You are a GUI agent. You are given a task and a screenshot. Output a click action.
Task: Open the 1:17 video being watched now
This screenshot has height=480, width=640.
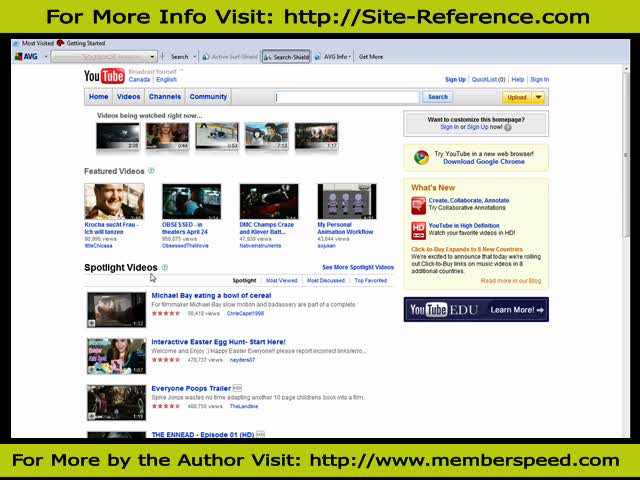click(x=316, y=136)
